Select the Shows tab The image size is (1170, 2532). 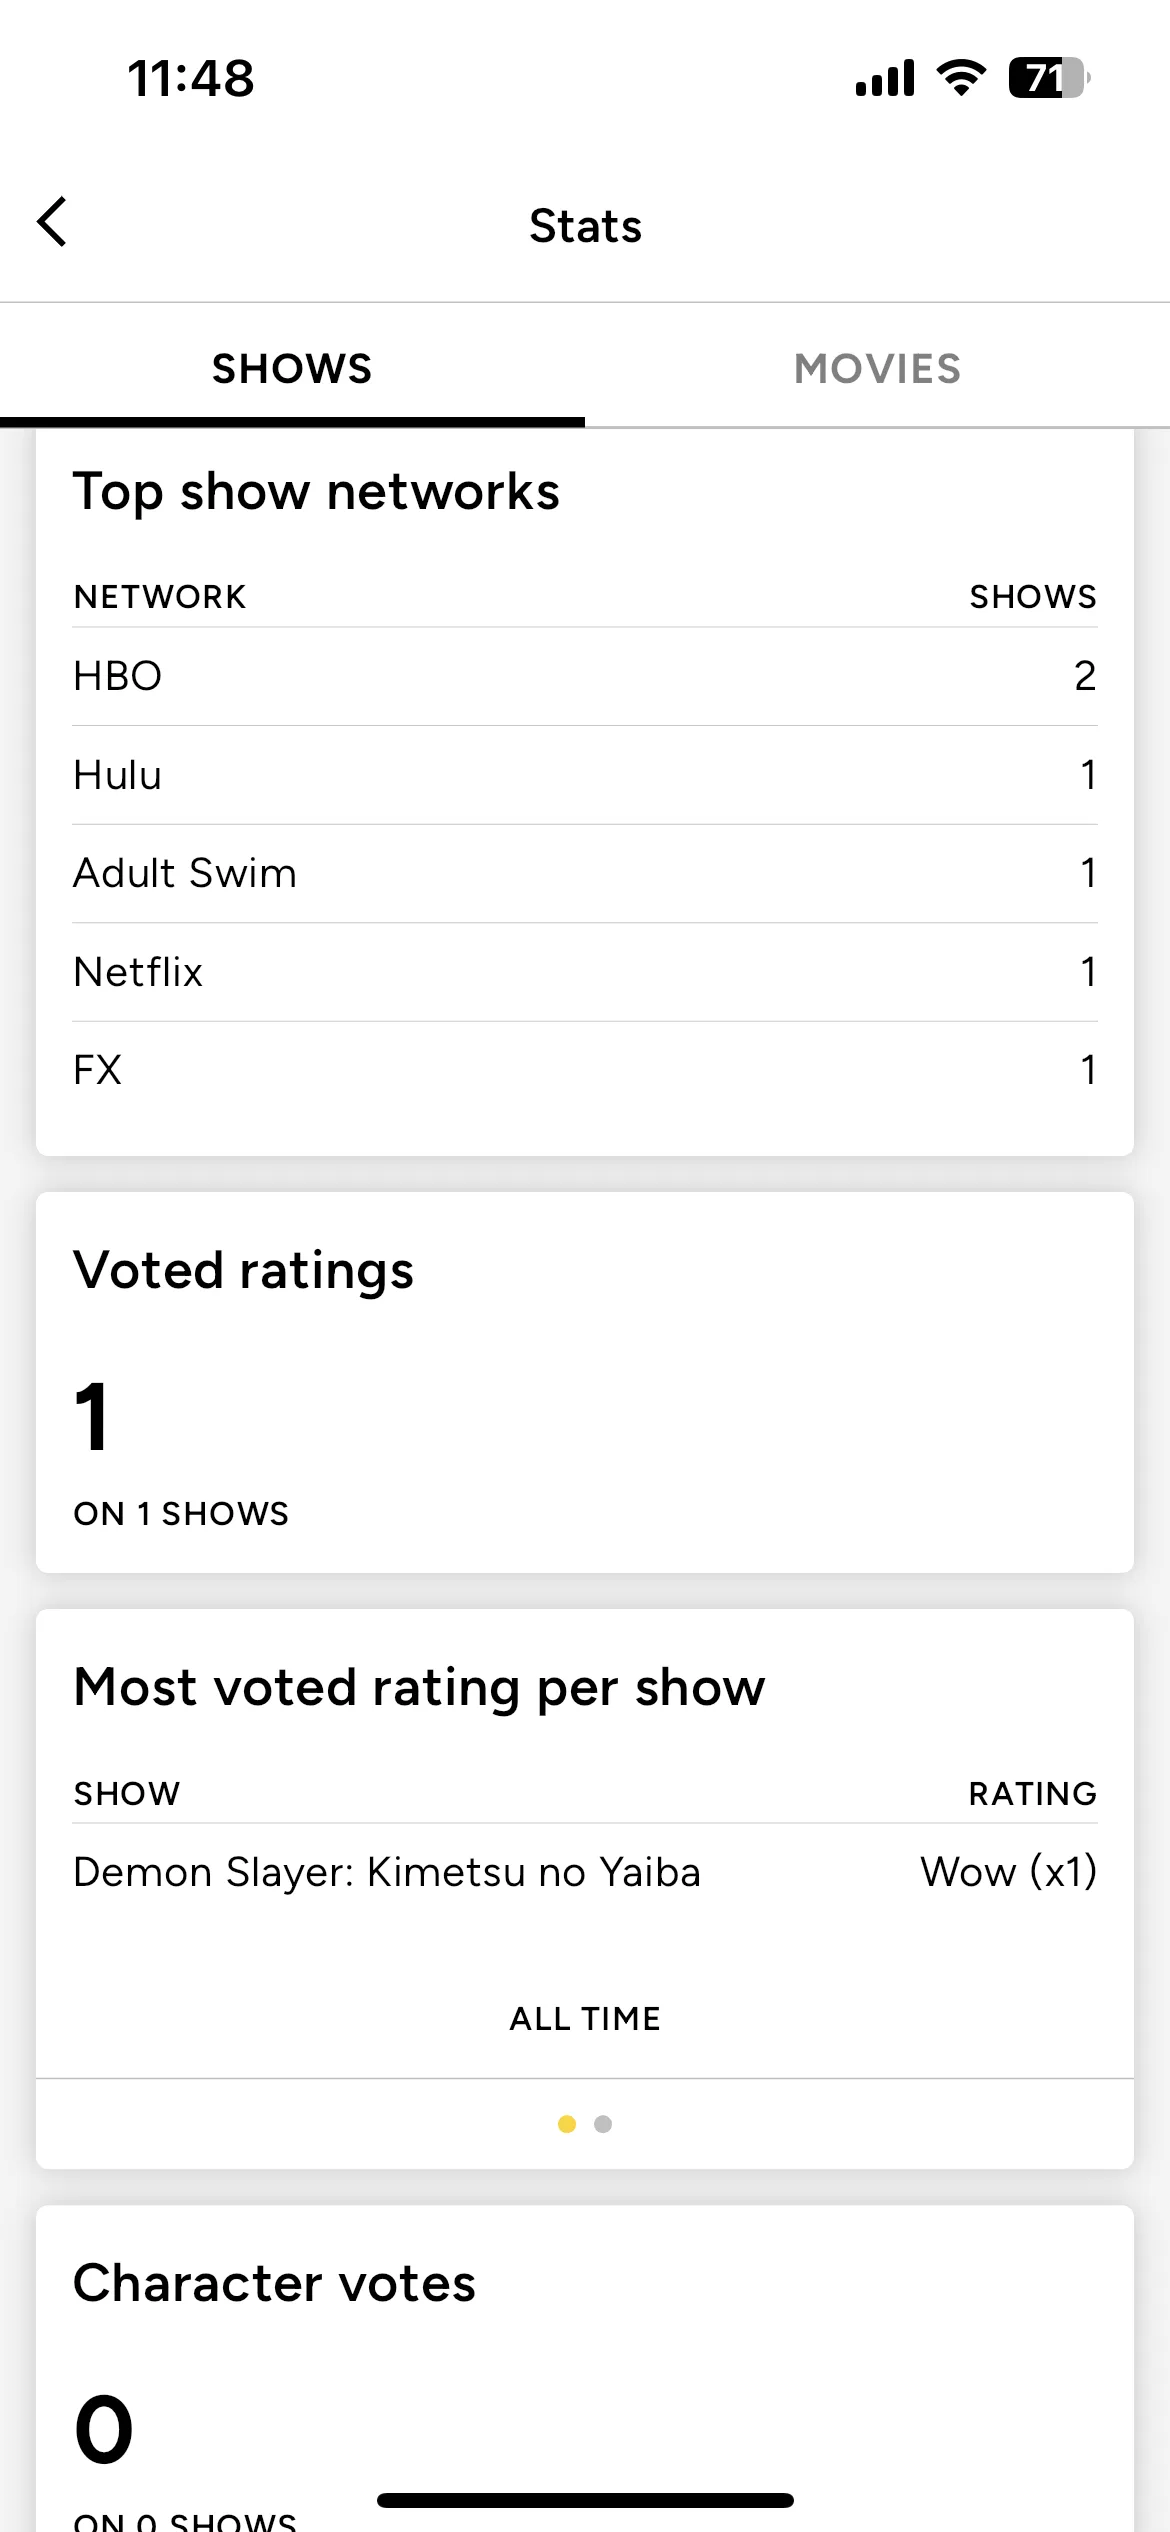292,368
